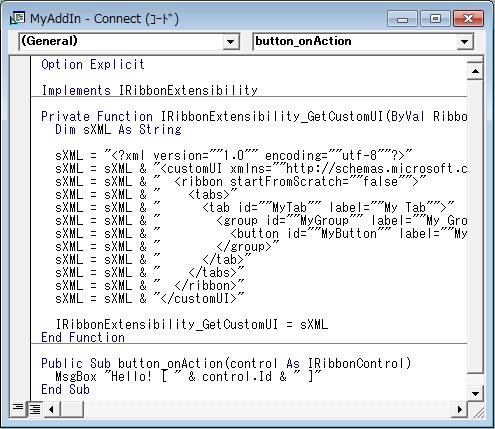Close the MyAddIn Connect code window
Viewport: 495px width, 429px height.
pos(468,19)
